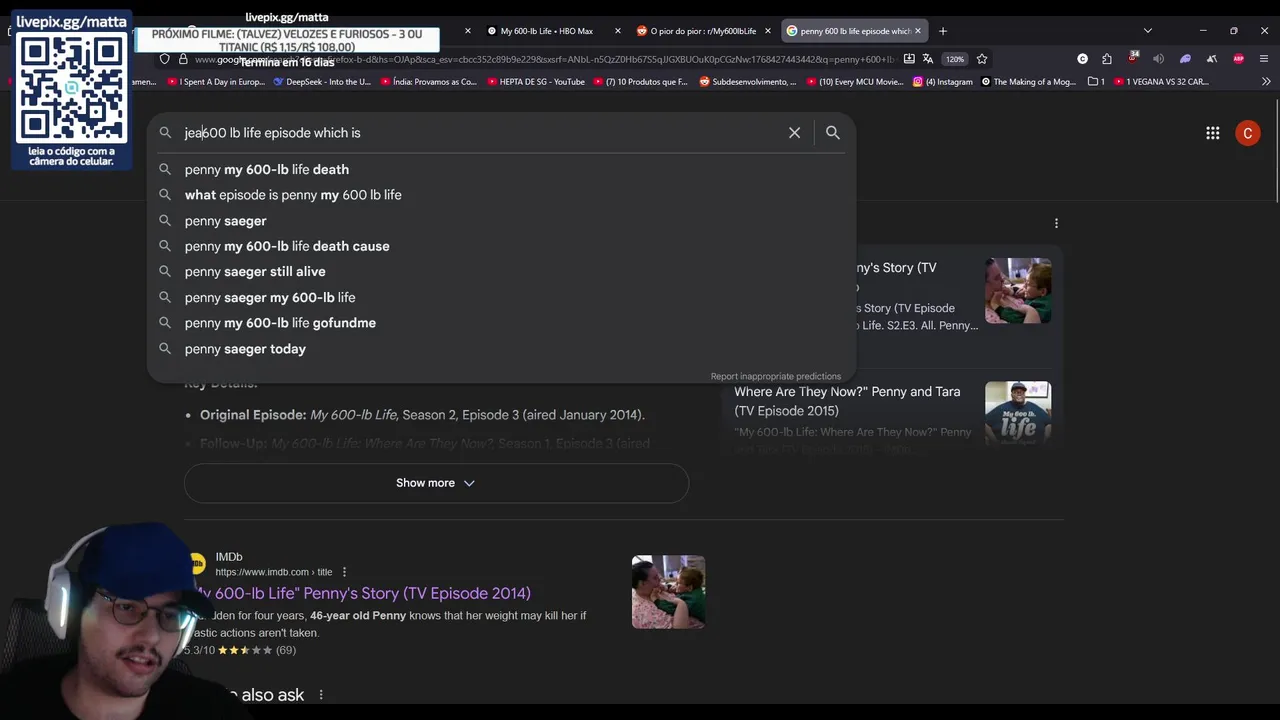
Task: Click the white circular 'C' toolbar extension
Action: coord(1082,59)
